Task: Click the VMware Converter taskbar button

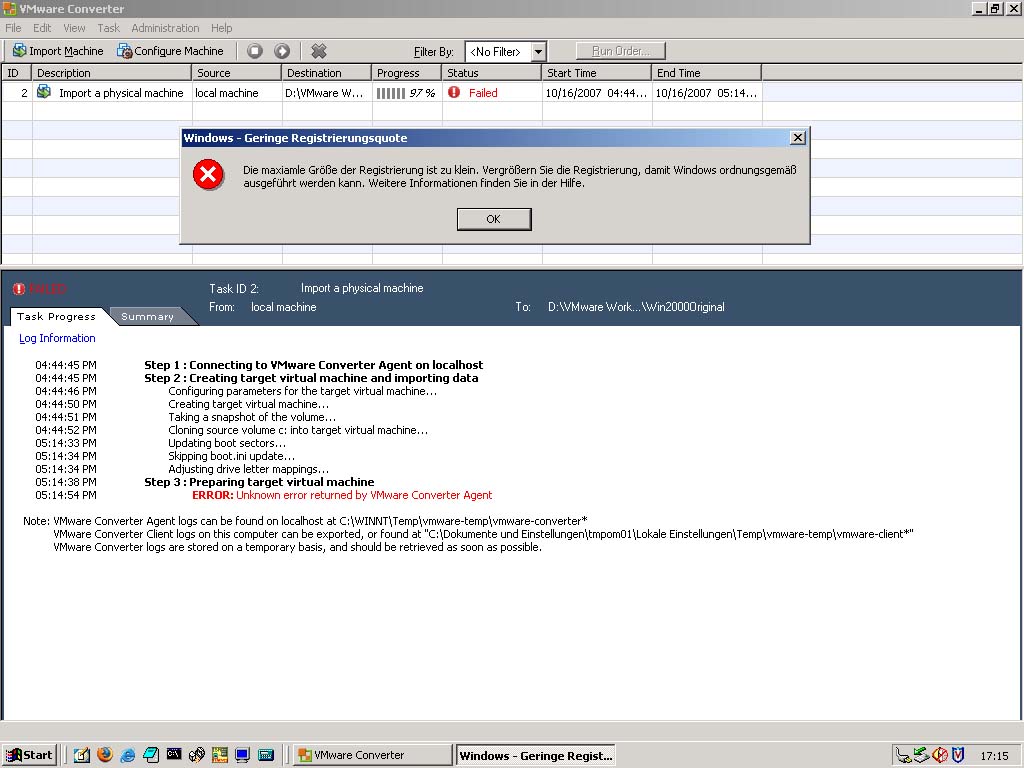Action: (372, 755)
